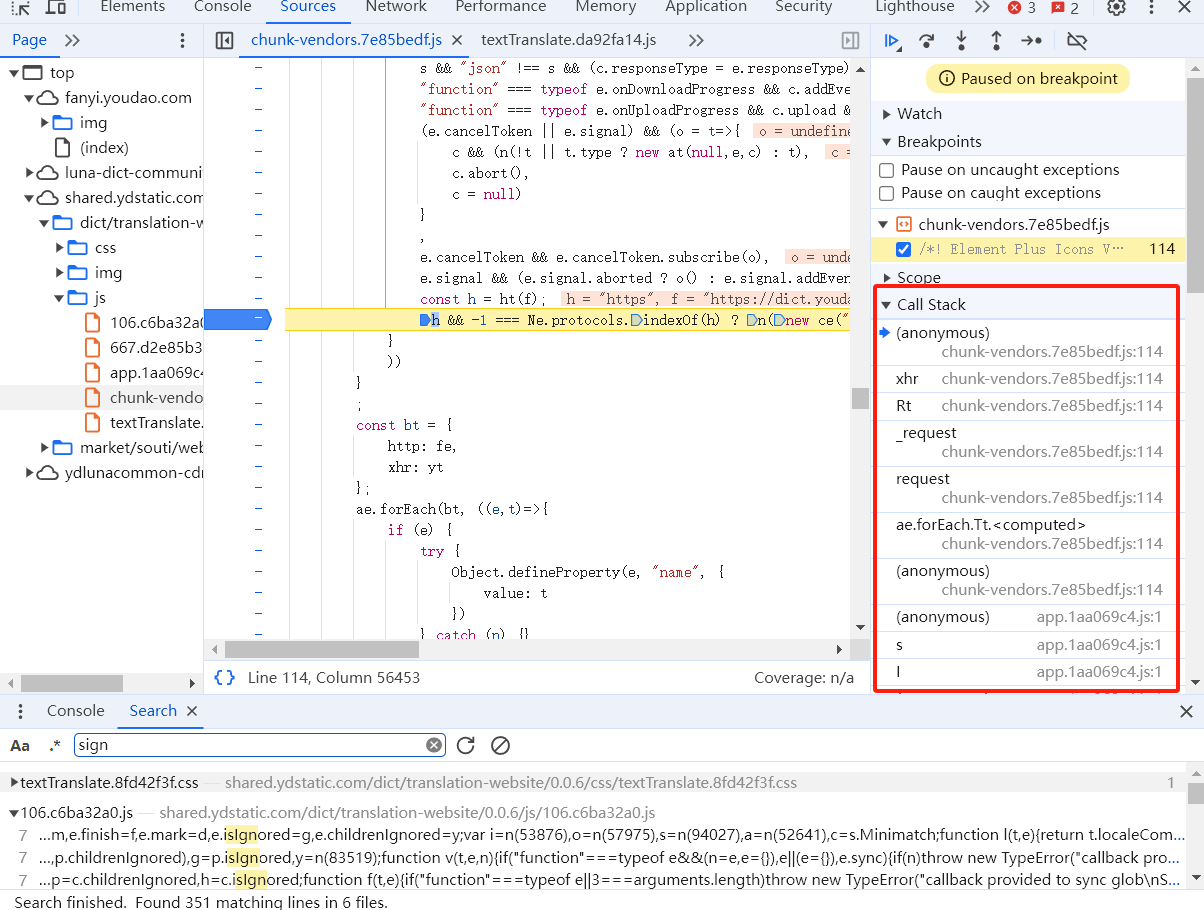The width and height of the screenshot is (1204, 910).
Task: Switch to the Console tab
Action: pos(222,8)
